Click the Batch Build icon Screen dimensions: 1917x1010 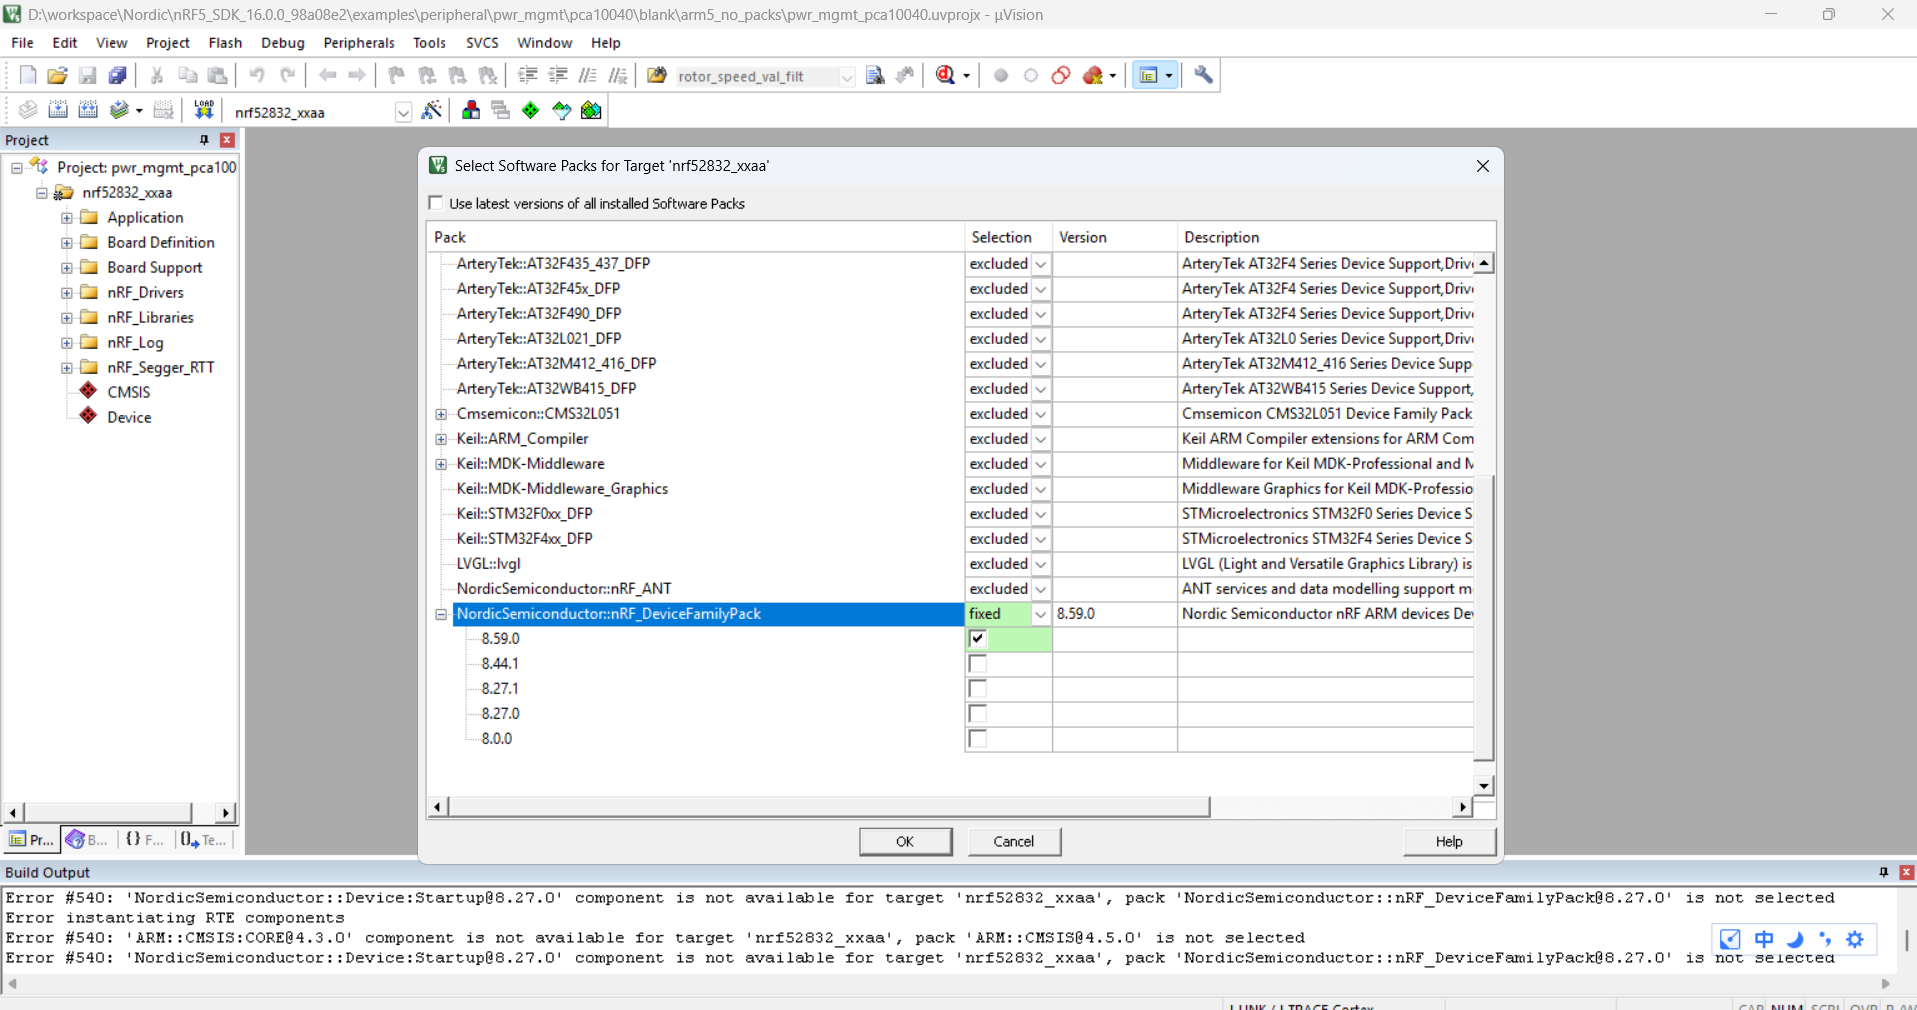click(x=119, y=111)
